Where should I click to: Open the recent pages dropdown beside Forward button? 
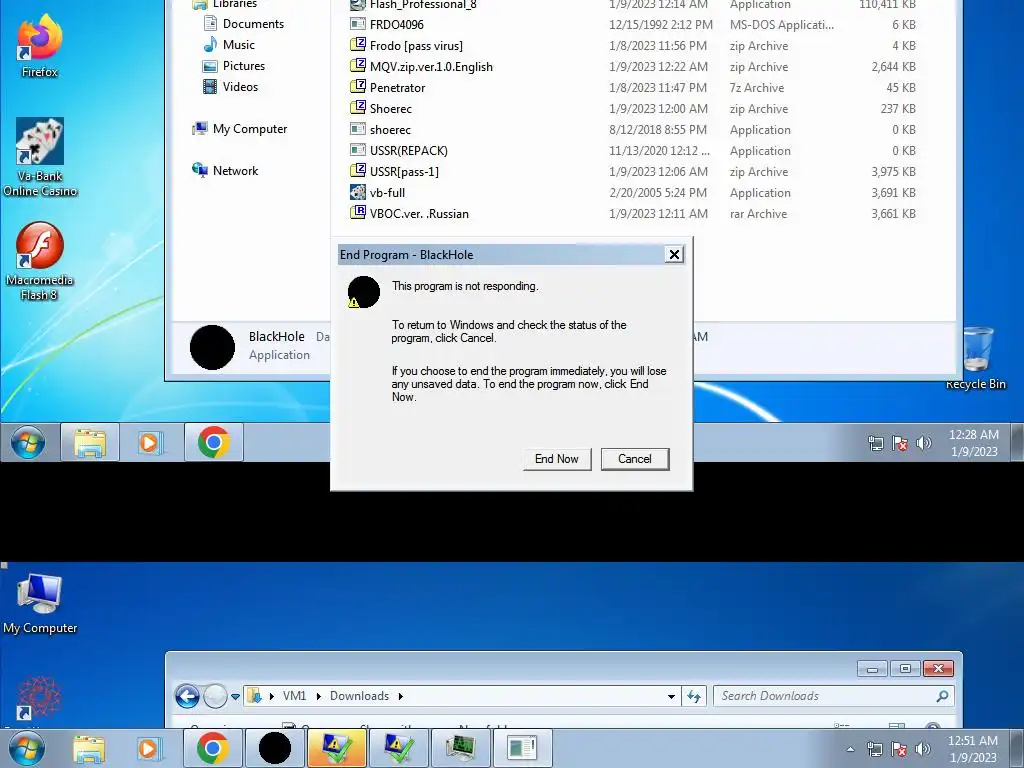tap(235, 697)
